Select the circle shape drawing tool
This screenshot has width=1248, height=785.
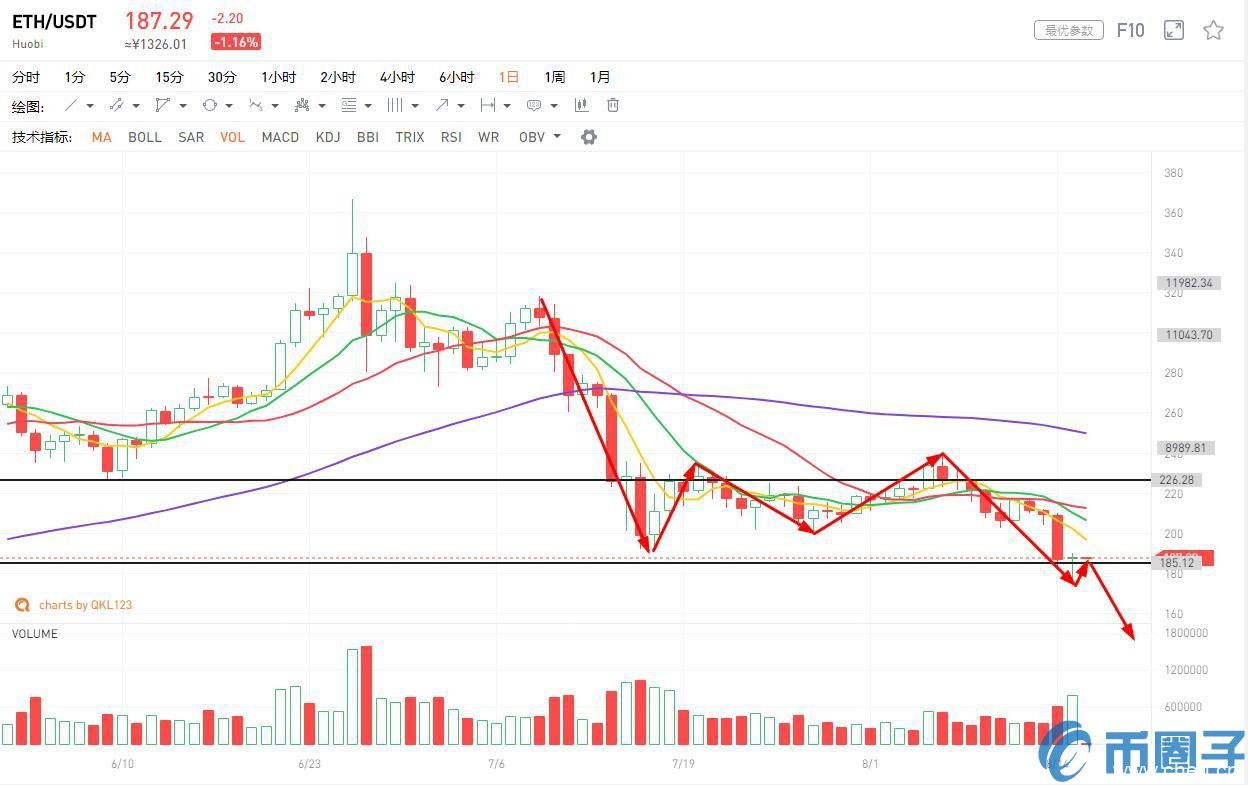[x=210, y=105]
